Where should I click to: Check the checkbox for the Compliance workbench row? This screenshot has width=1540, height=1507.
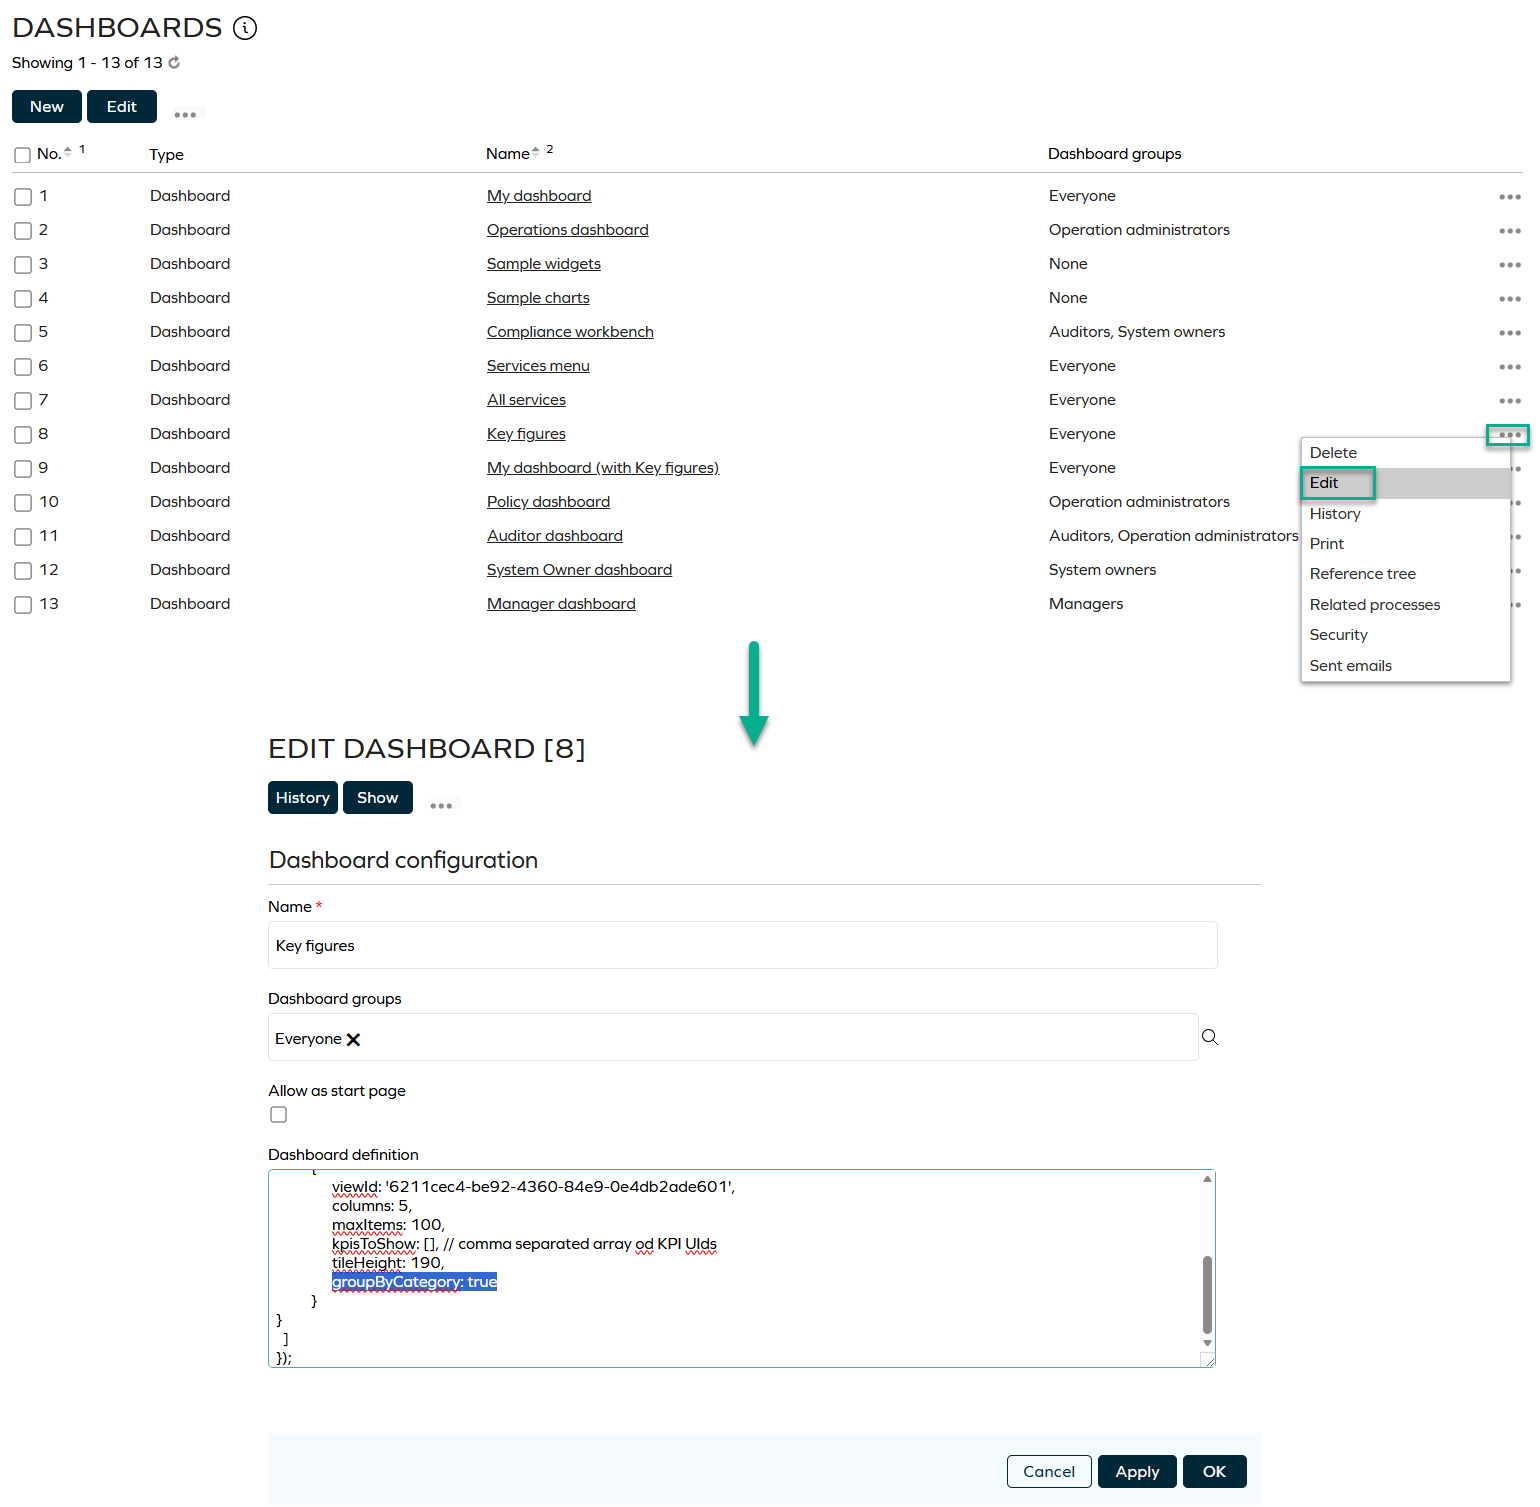point(23,332)
